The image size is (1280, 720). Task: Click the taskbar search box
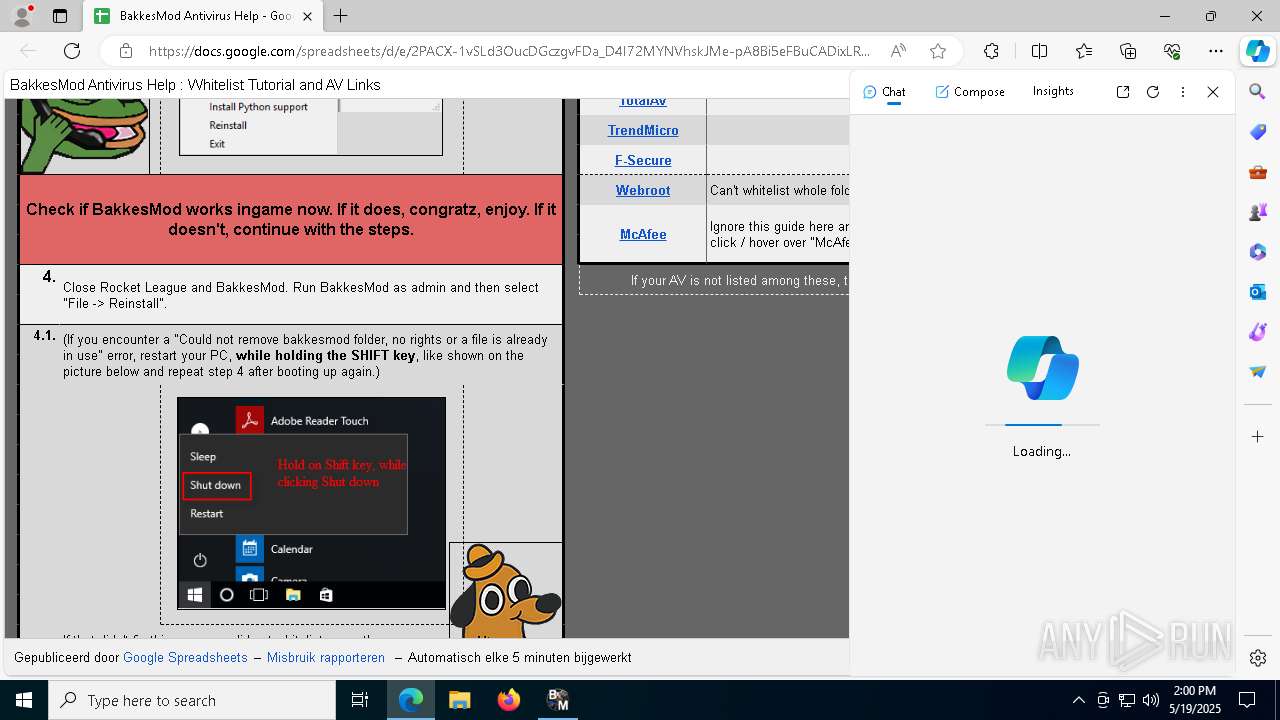(192, 700)
